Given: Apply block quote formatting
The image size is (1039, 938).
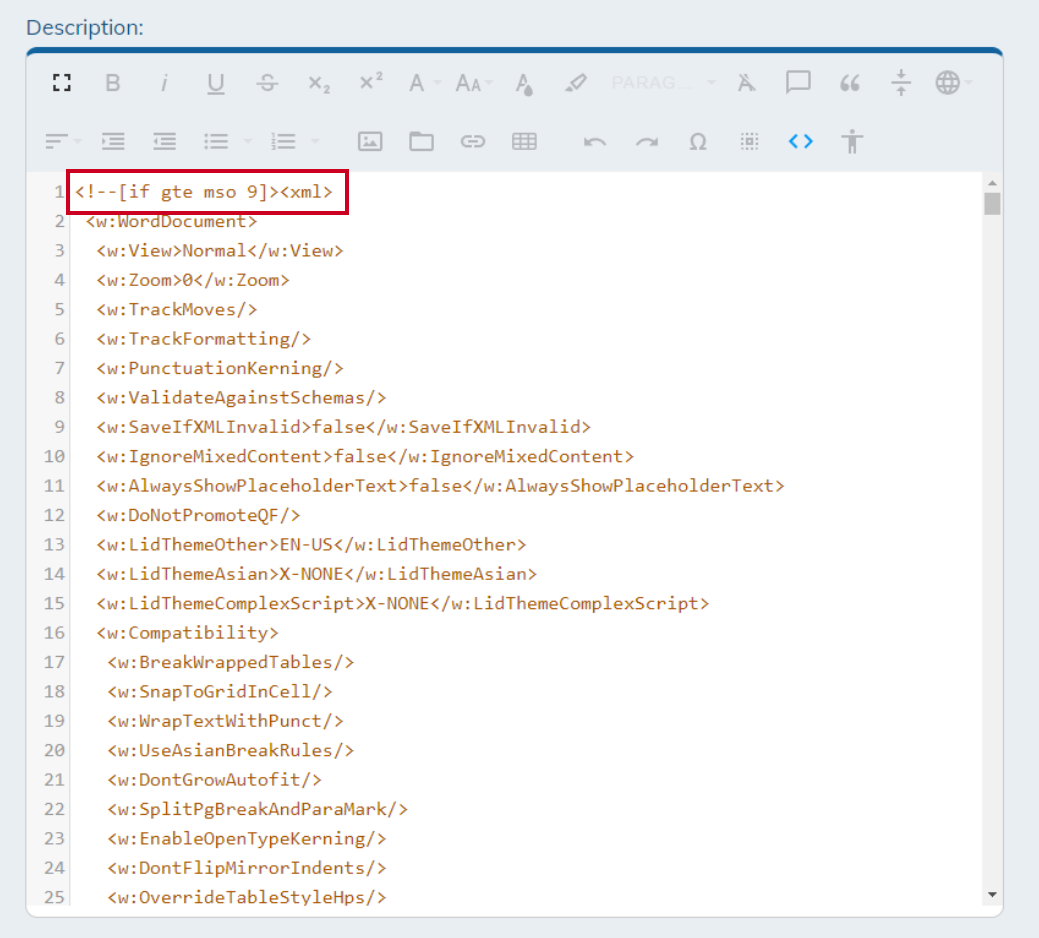Looking at the screenshot, I should tap(849, 83).
